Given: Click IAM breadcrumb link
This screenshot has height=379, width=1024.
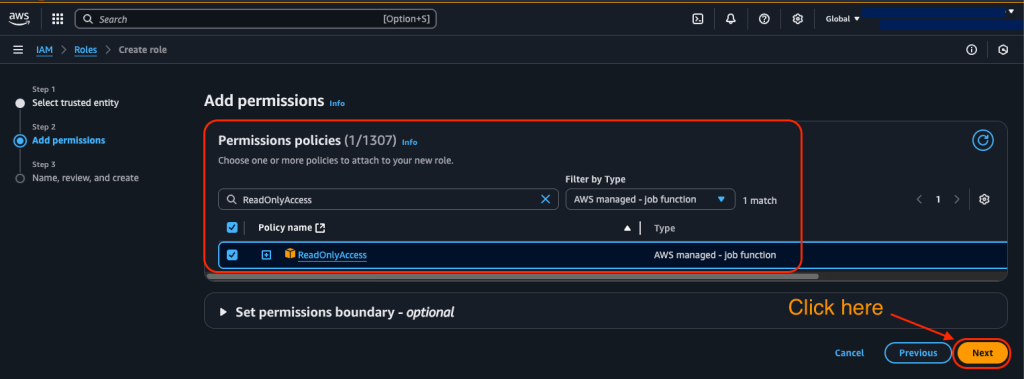Looking at the screenshot, I should tap(44, 50).
